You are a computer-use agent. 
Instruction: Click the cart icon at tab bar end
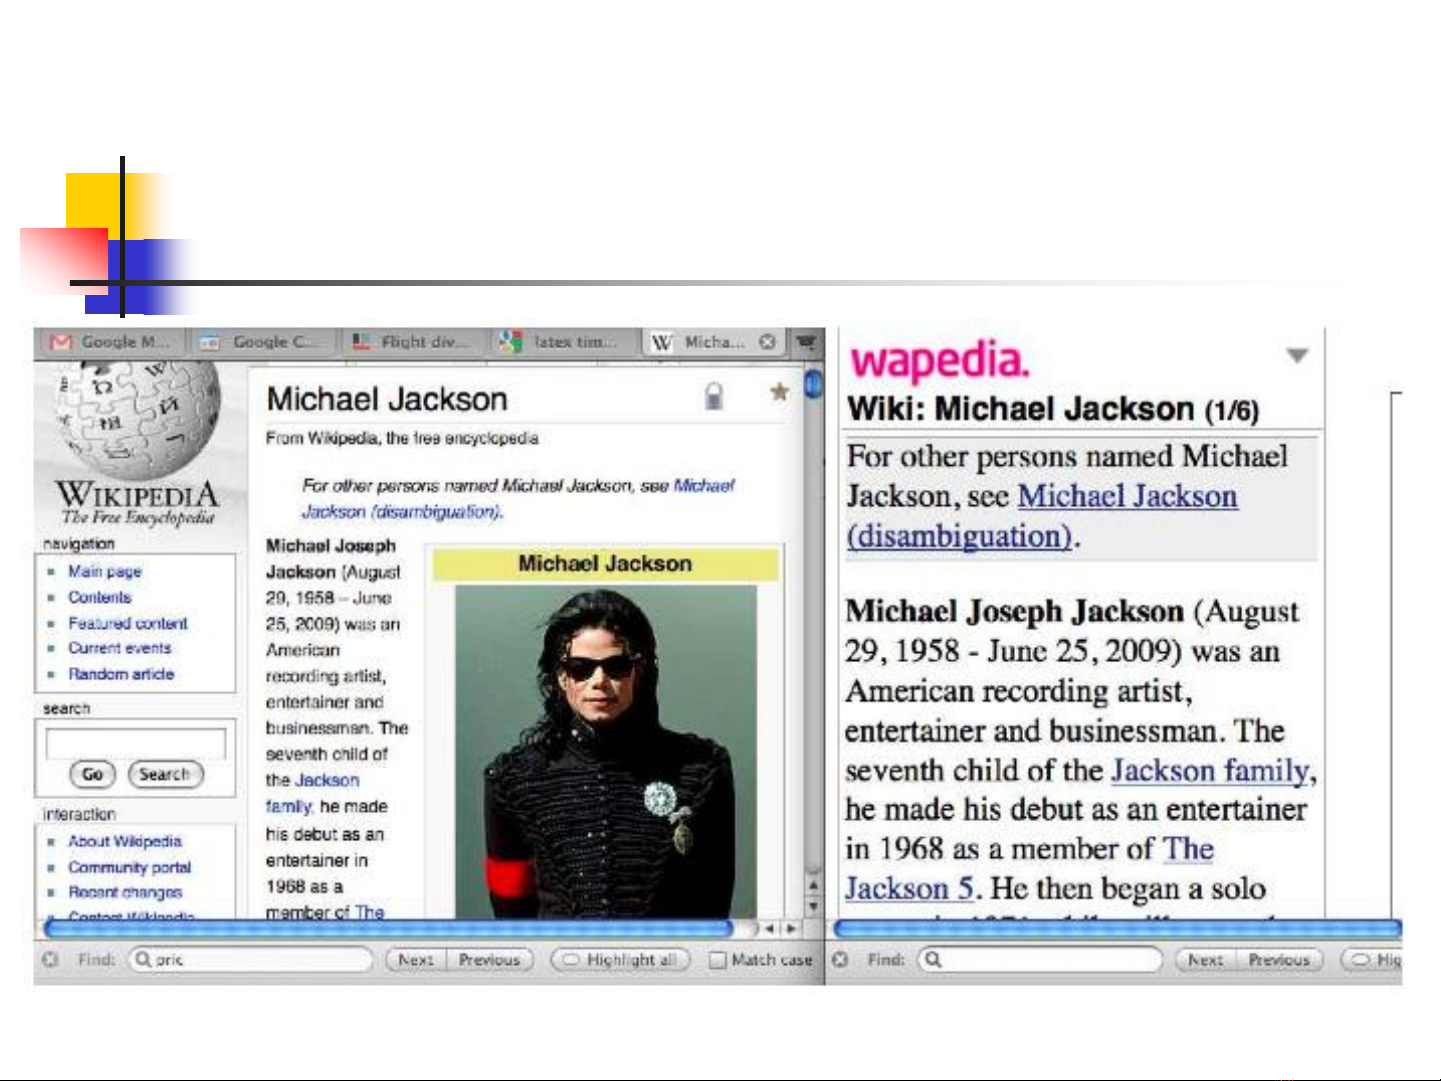pyautogui.click(x=805, y=343)
